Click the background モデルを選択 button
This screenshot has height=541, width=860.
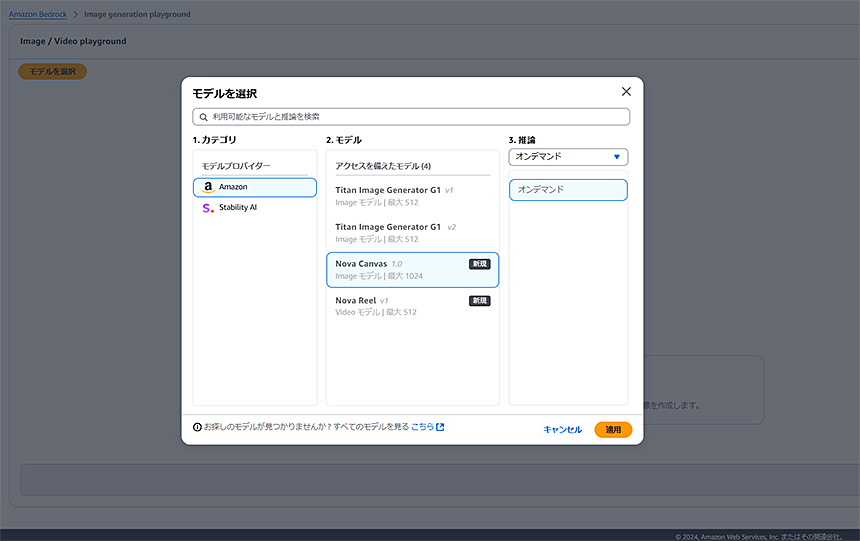click(x=53, y=71)
